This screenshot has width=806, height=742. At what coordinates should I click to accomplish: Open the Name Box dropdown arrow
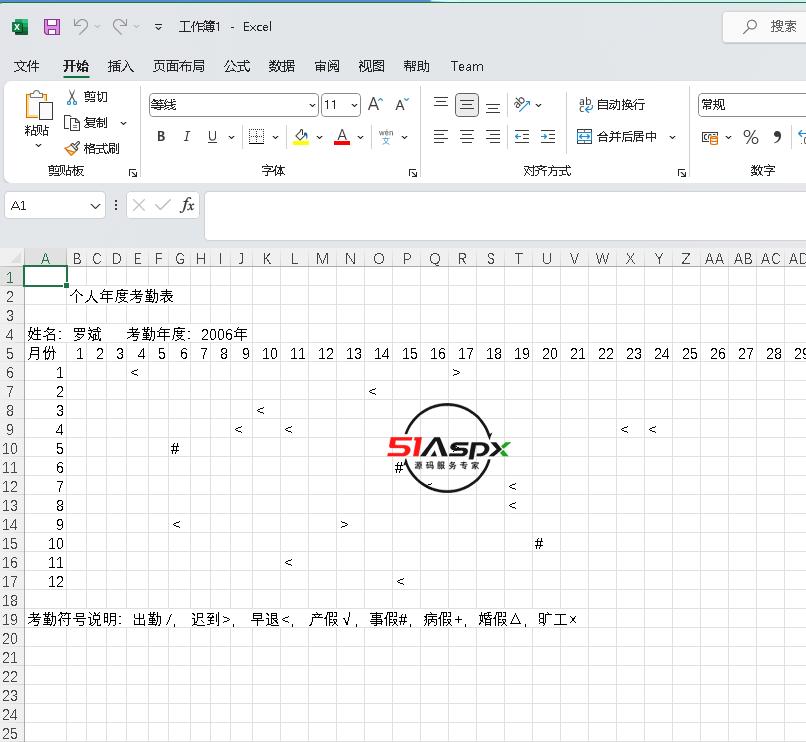click(x=96, y=206)
